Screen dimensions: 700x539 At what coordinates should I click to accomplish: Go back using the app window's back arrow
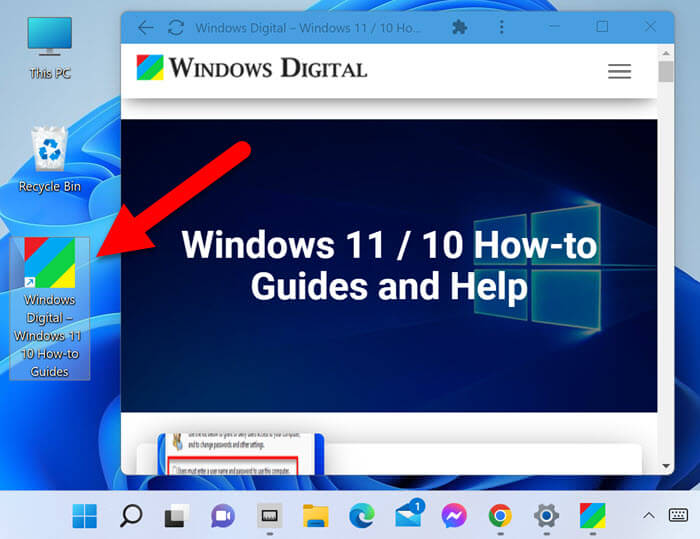[x=146, y=28]
